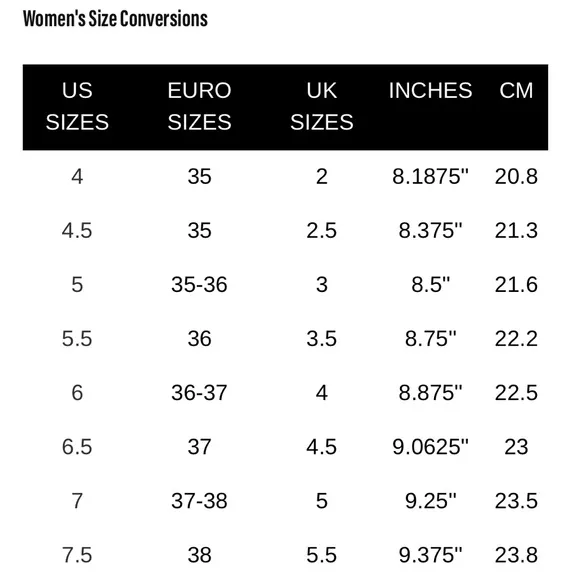Click the 36-37 euro size cell
Viewport: 580px width, 580px height.
pyautogui.click(x=199, y=392)
